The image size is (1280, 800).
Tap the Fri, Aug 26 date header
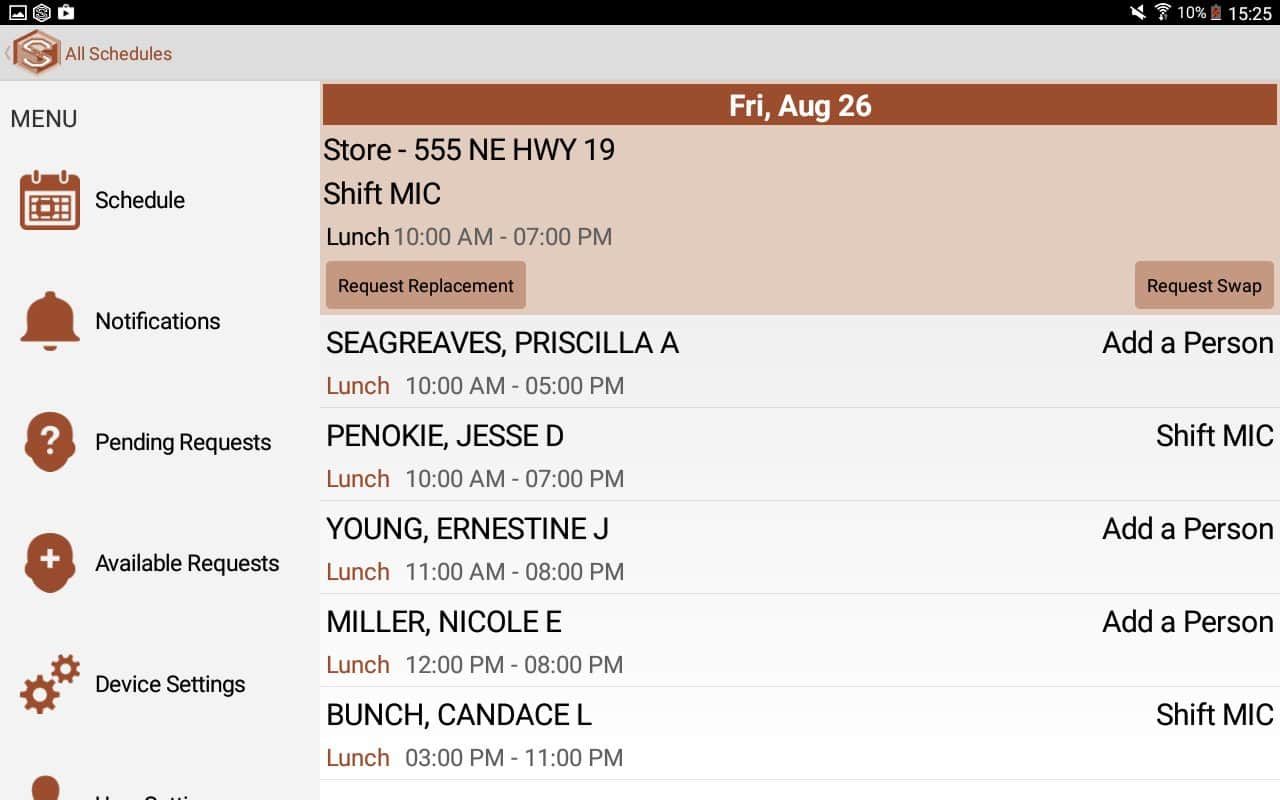point(799,105)
